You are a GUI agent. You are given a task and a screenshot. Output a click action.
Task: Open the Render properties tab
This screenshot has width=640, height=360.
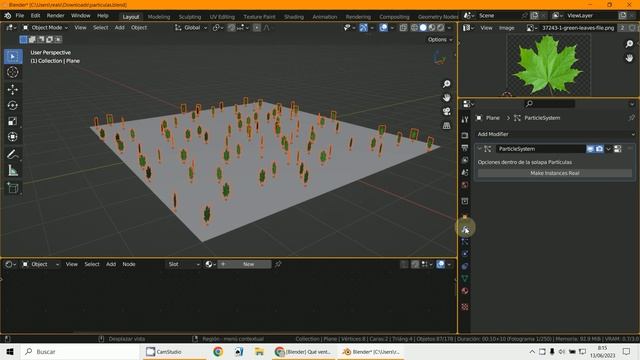tap(465, 136)
